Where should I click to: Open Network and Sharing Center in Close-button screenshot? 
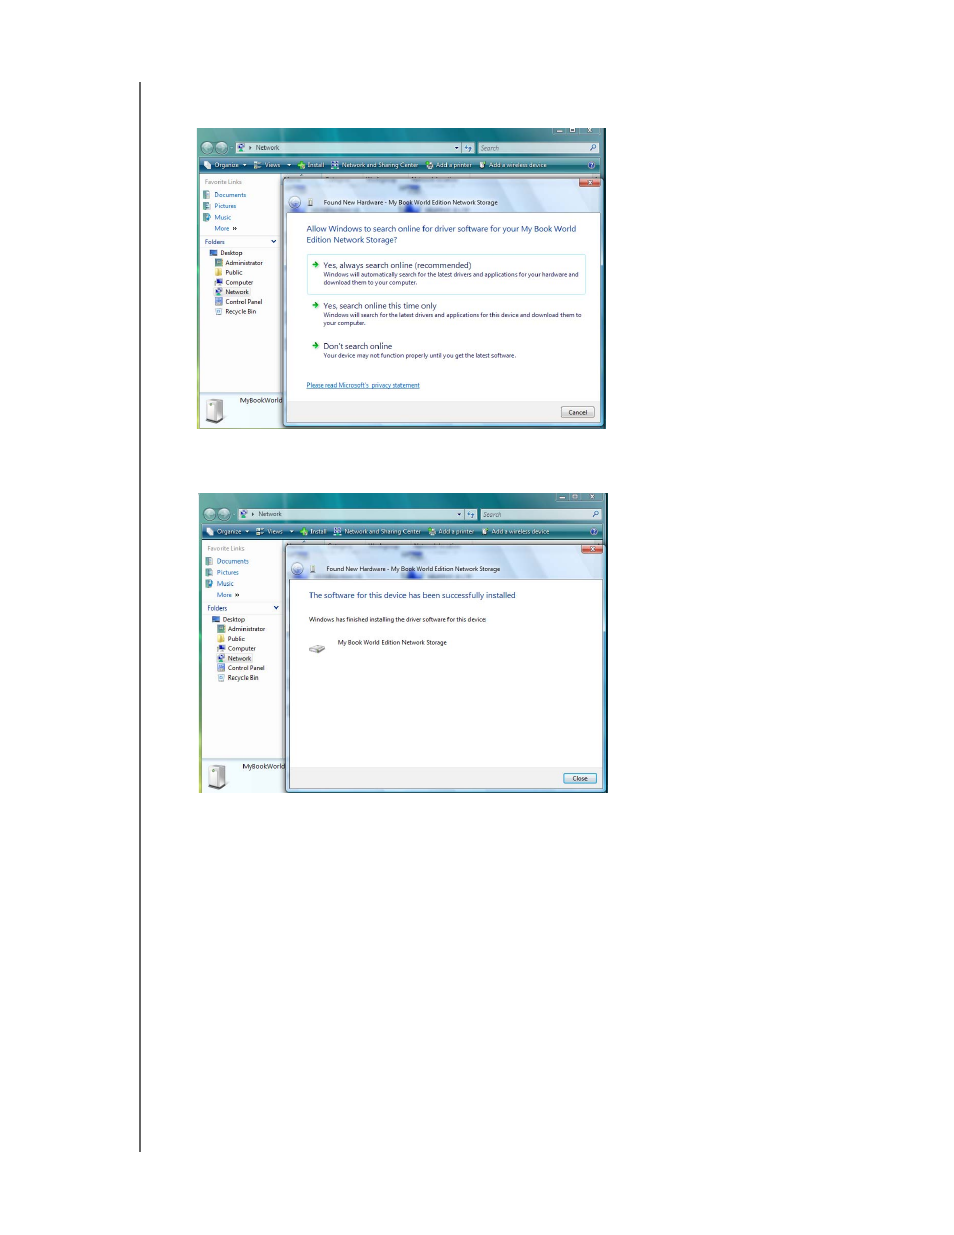click(377, 531)
